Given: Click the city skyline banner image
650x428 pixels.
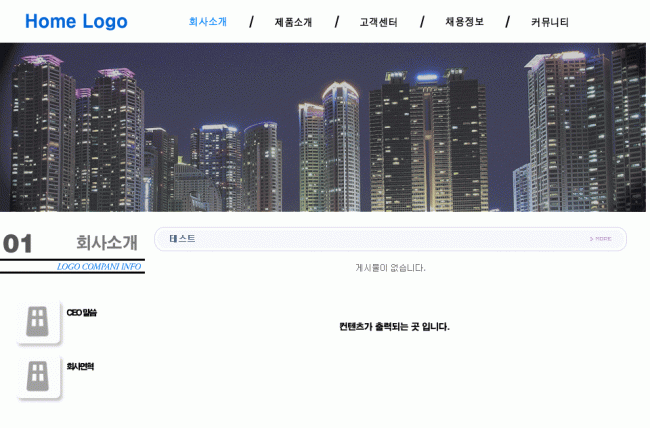Looking at the screenshot, I should click(323, 127).
